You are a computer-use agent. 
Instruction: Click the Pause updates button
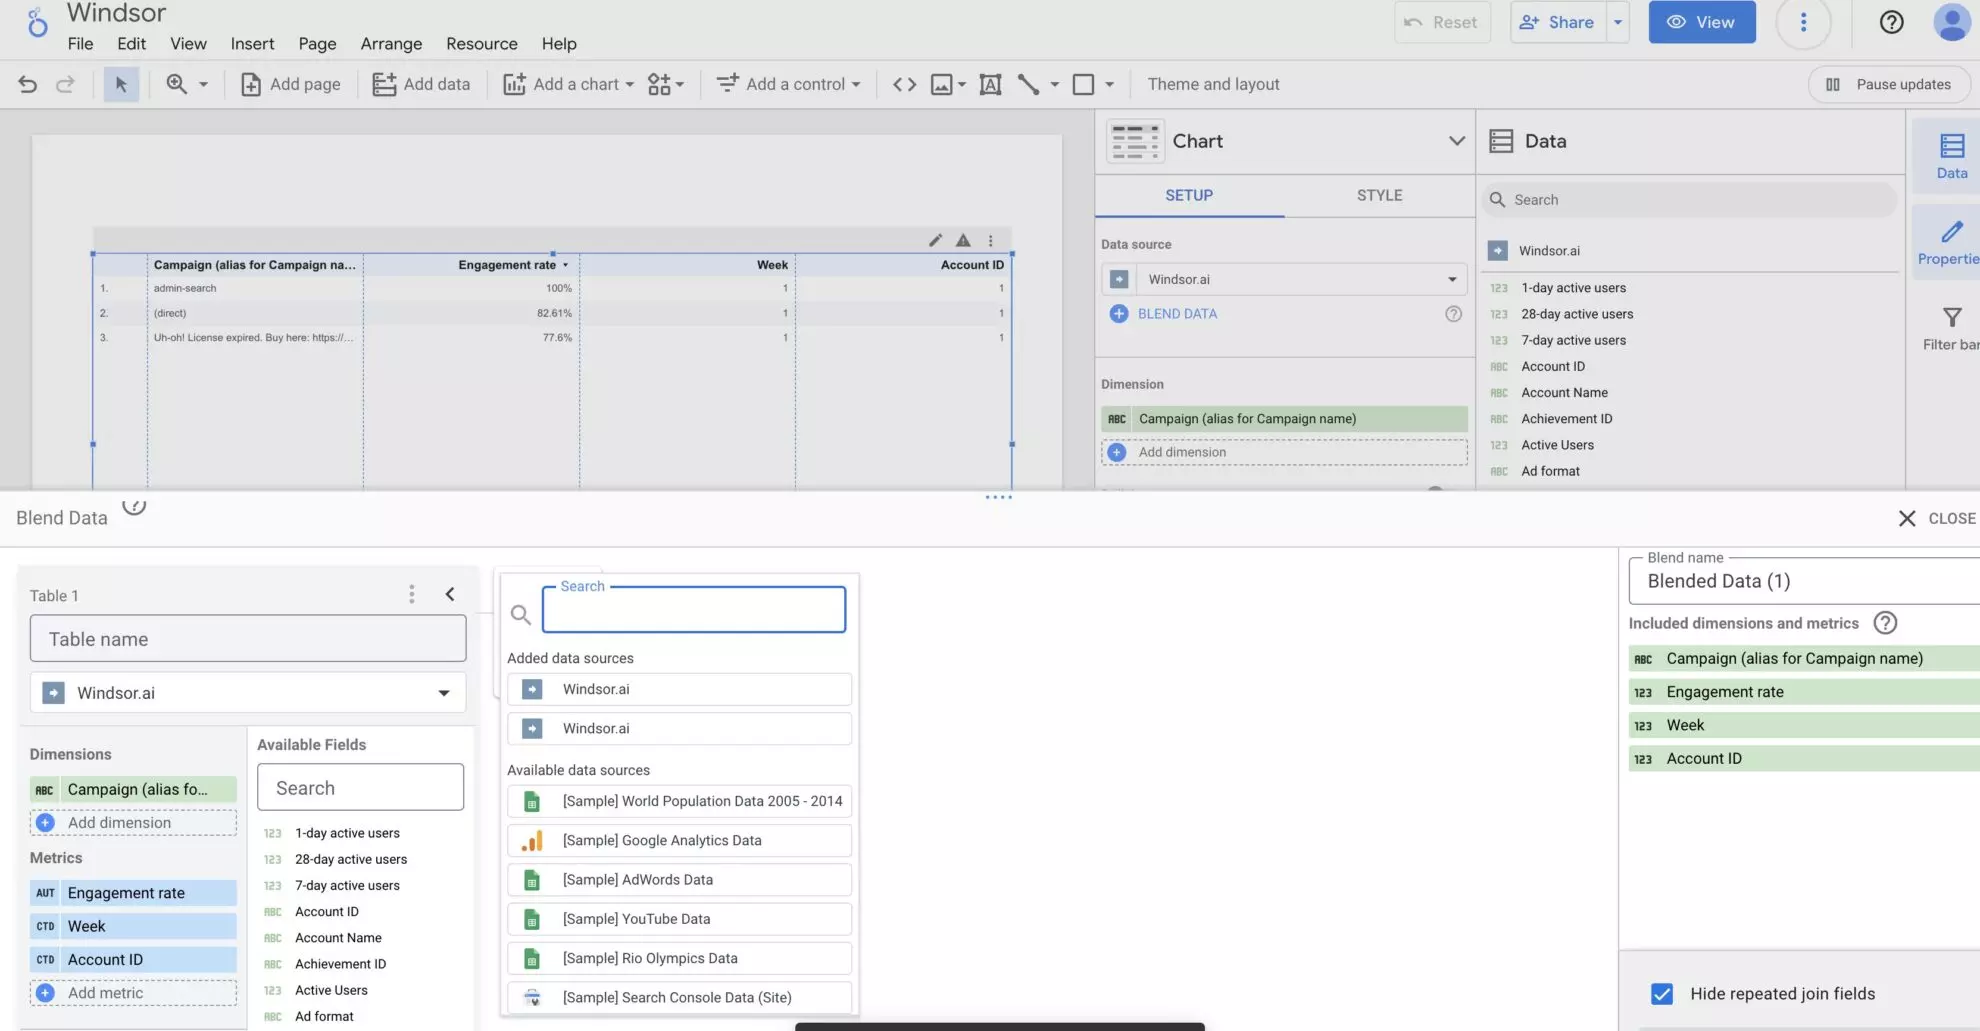pos(1889,84)
